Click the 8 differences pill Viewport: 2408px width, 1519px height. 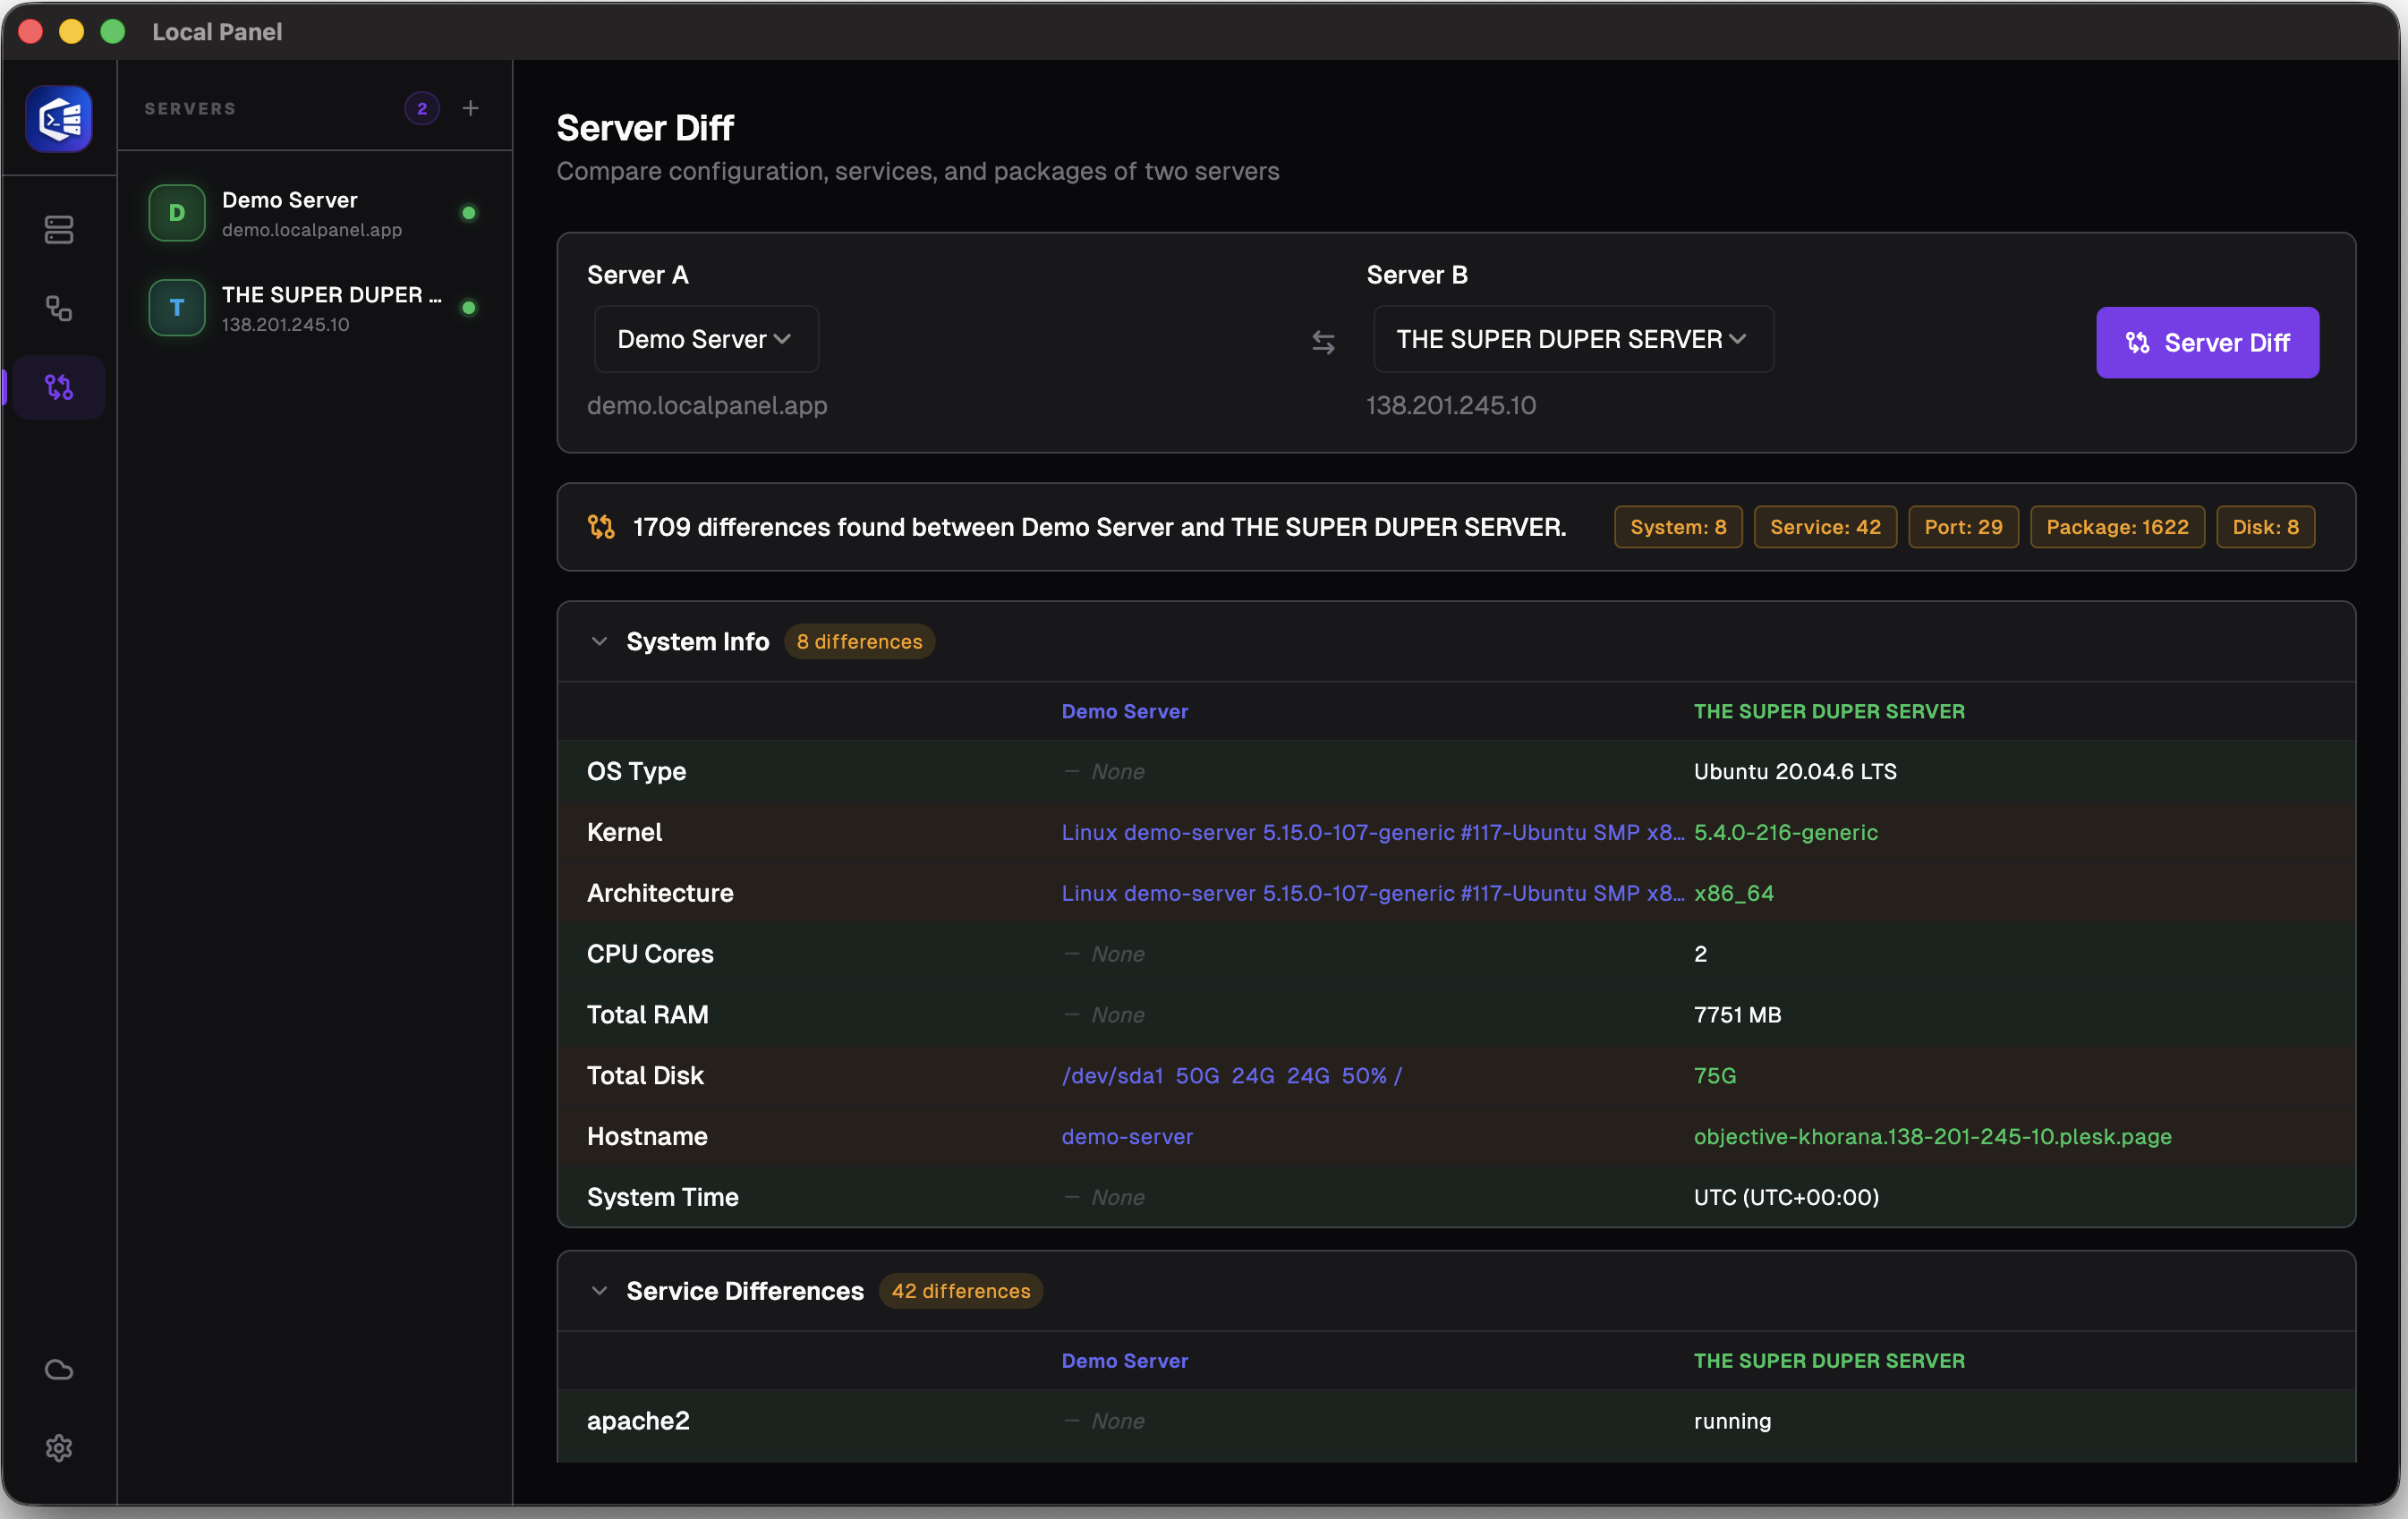coord(859,642)
